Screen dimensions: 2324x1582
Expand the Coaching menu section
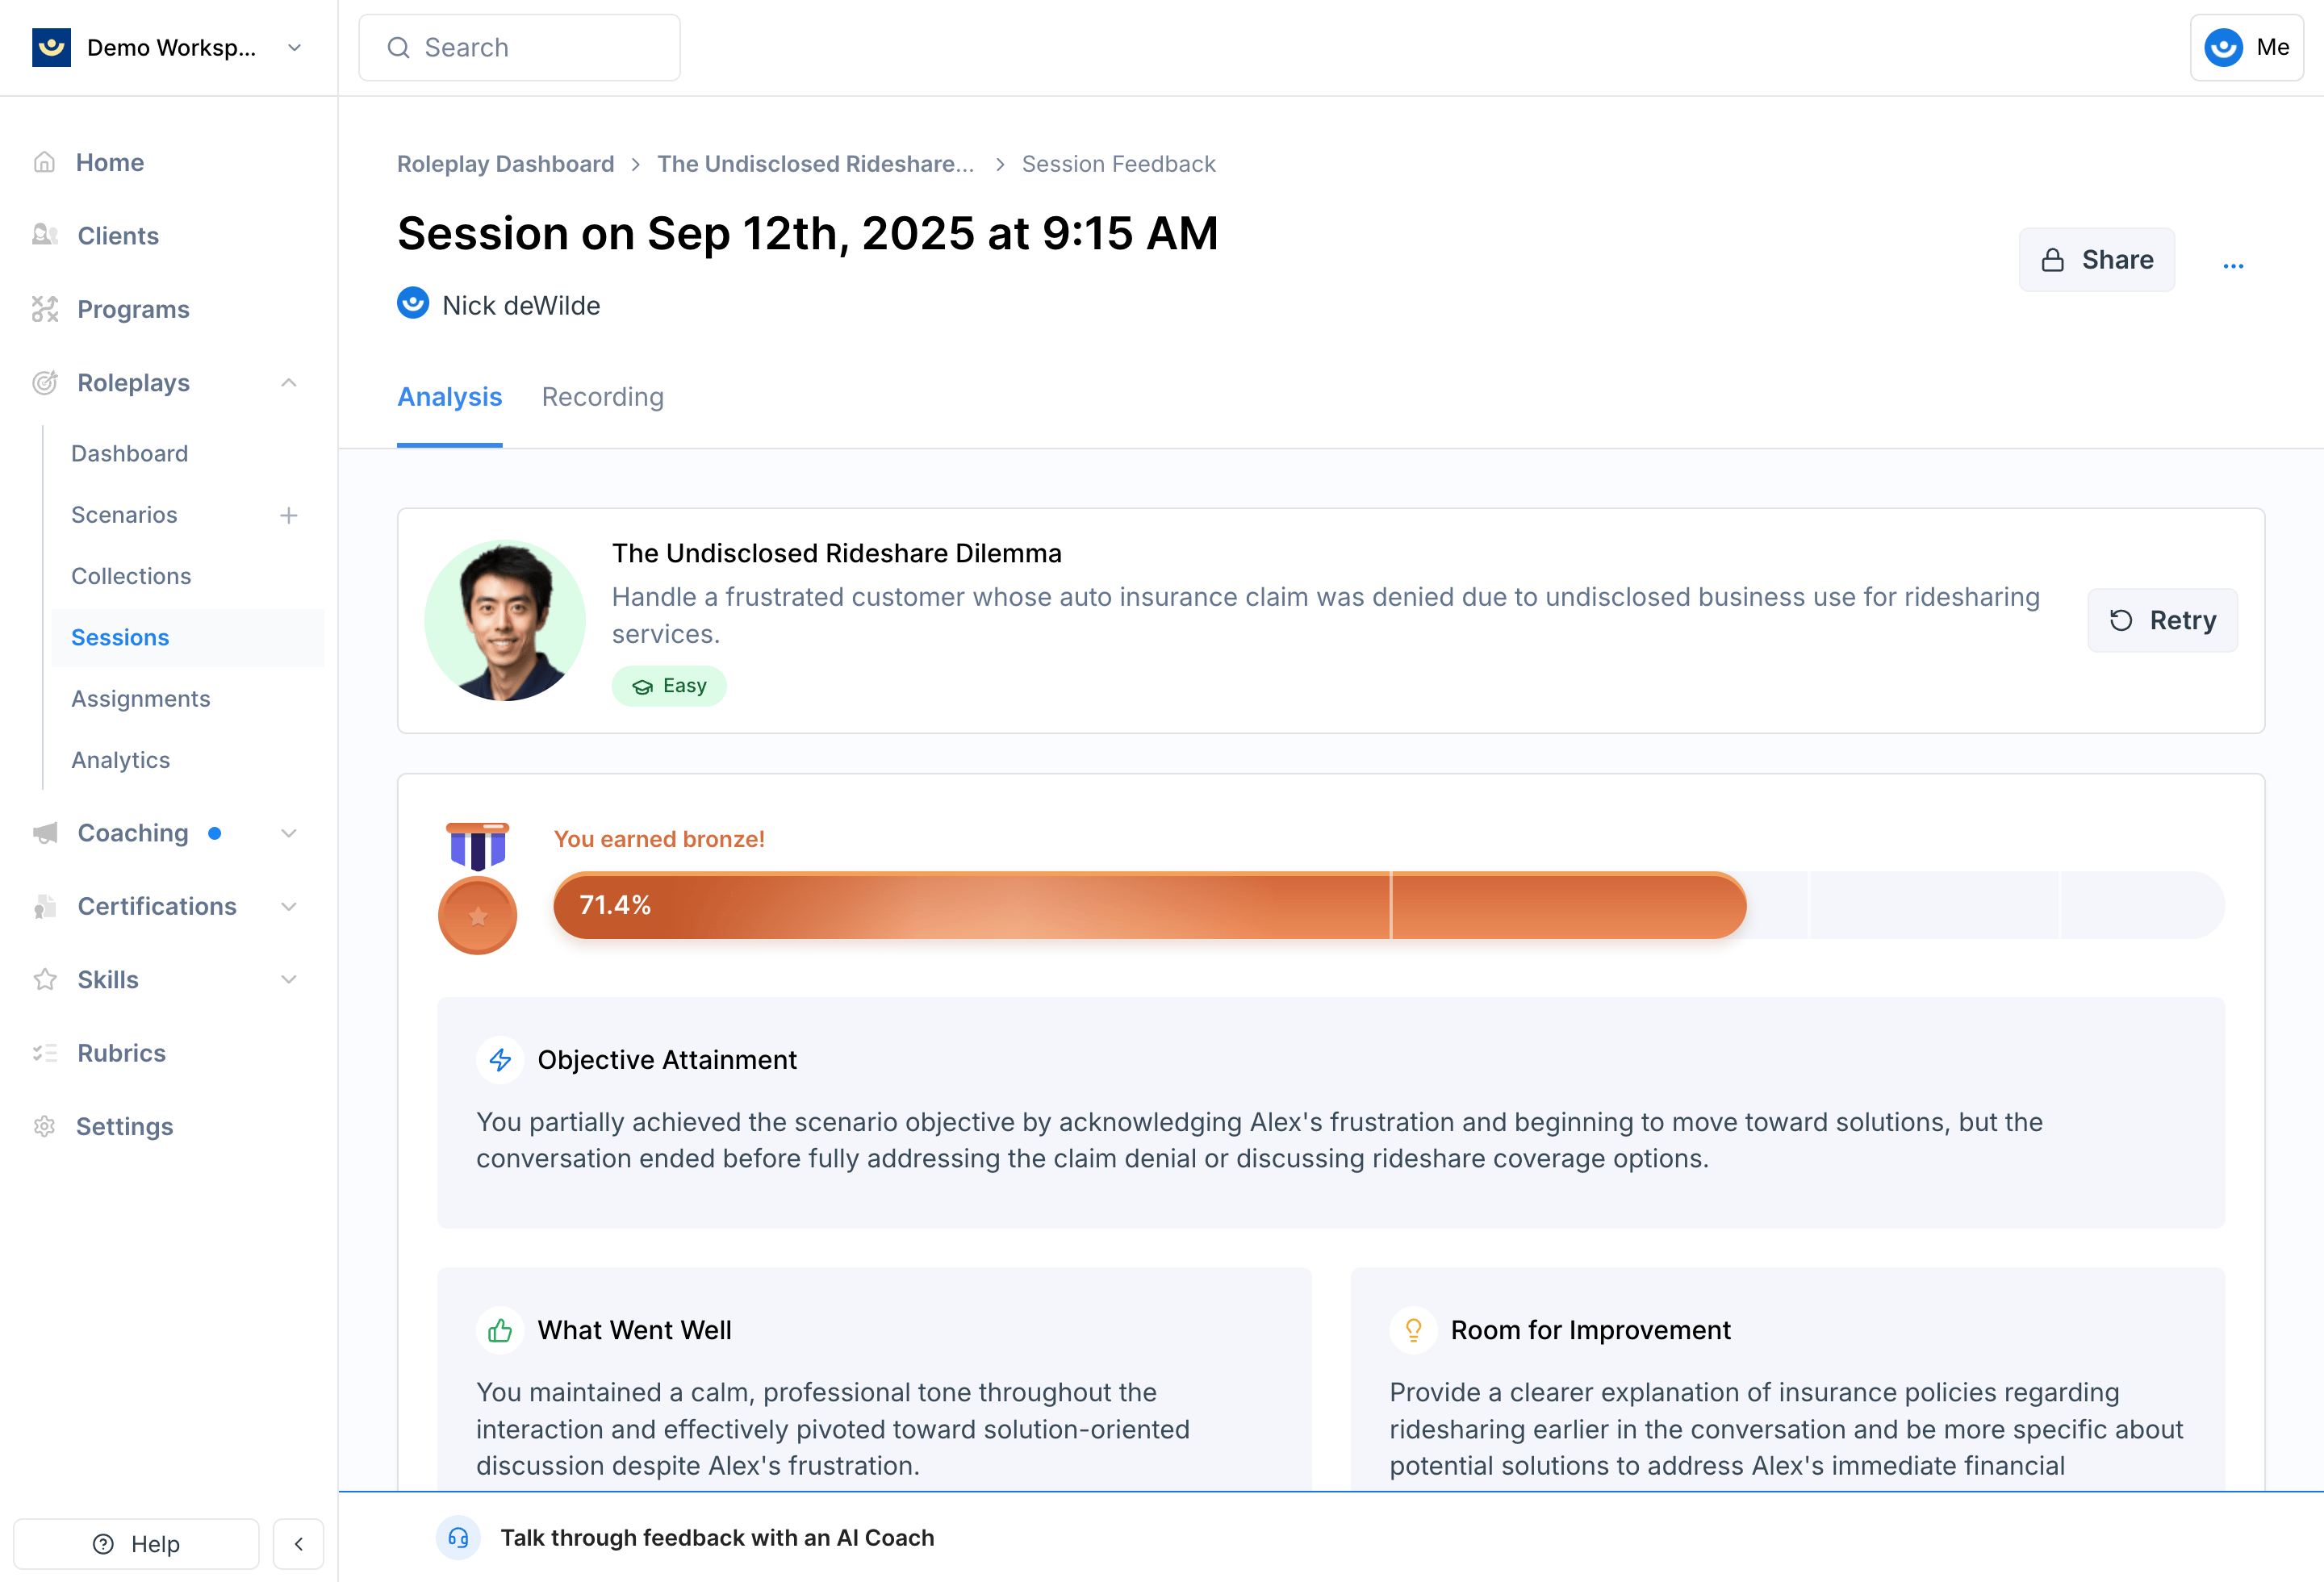point(289,833)
